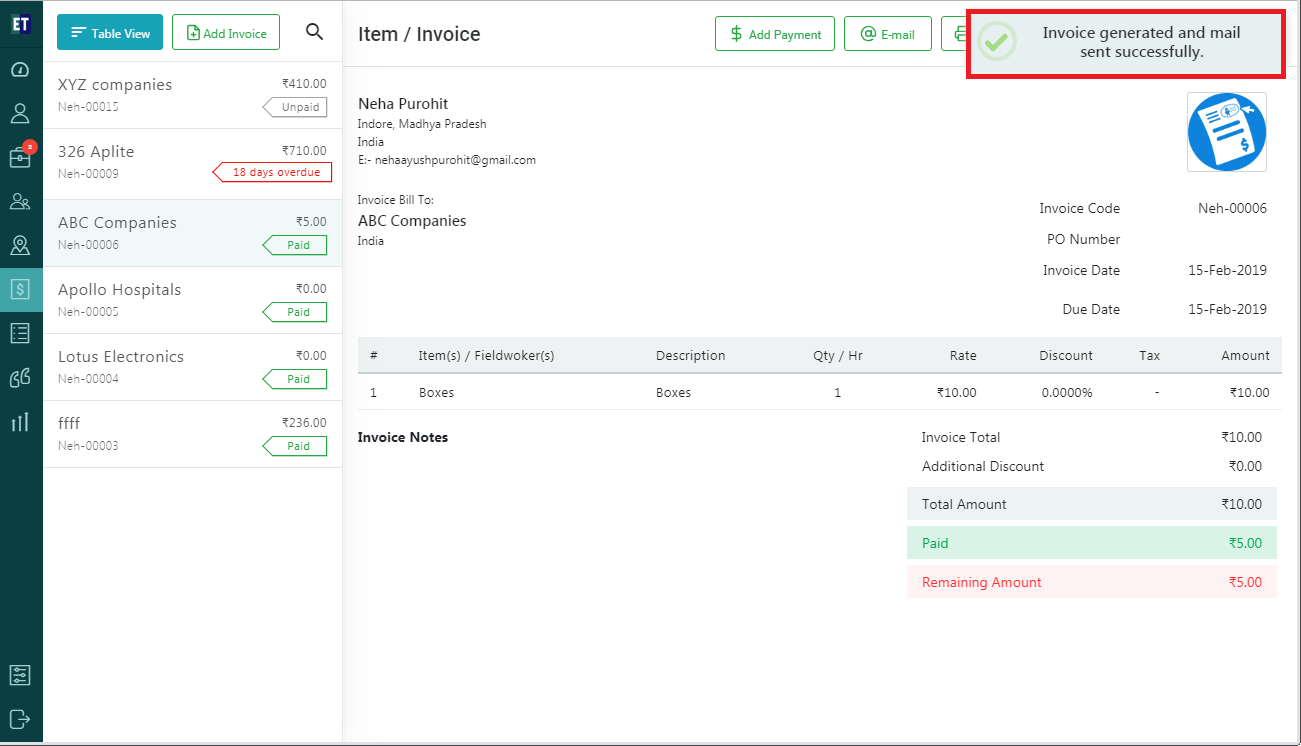Open the reports bar chart sidebar icon
The width and height of the screenshot is (1301, 746).
[20, 421]
